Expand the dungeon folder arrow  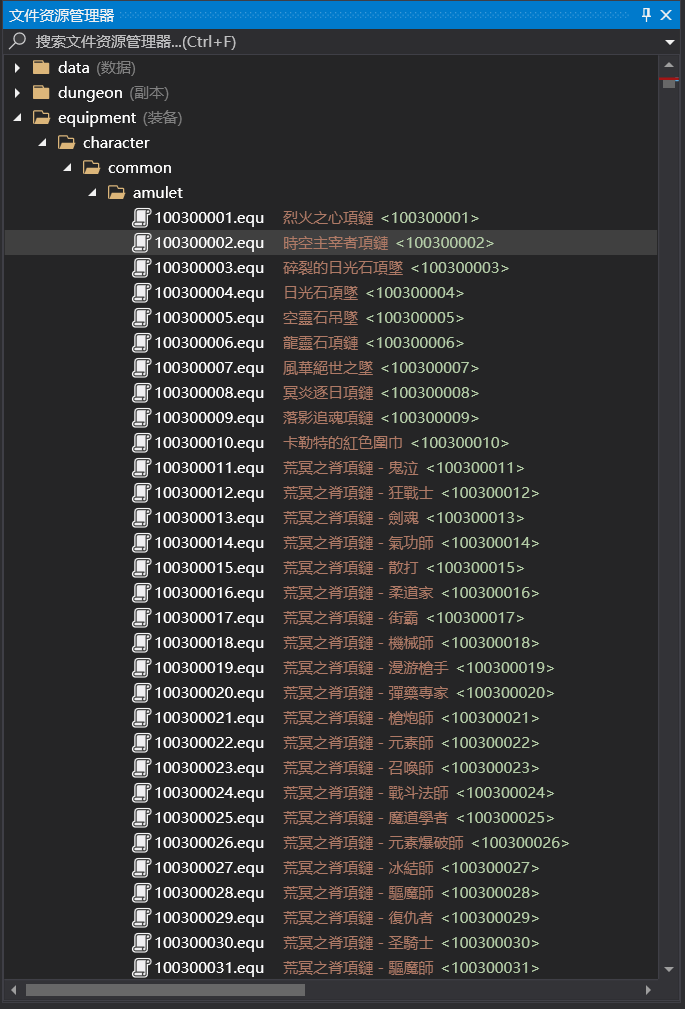[x=17, y=93]
